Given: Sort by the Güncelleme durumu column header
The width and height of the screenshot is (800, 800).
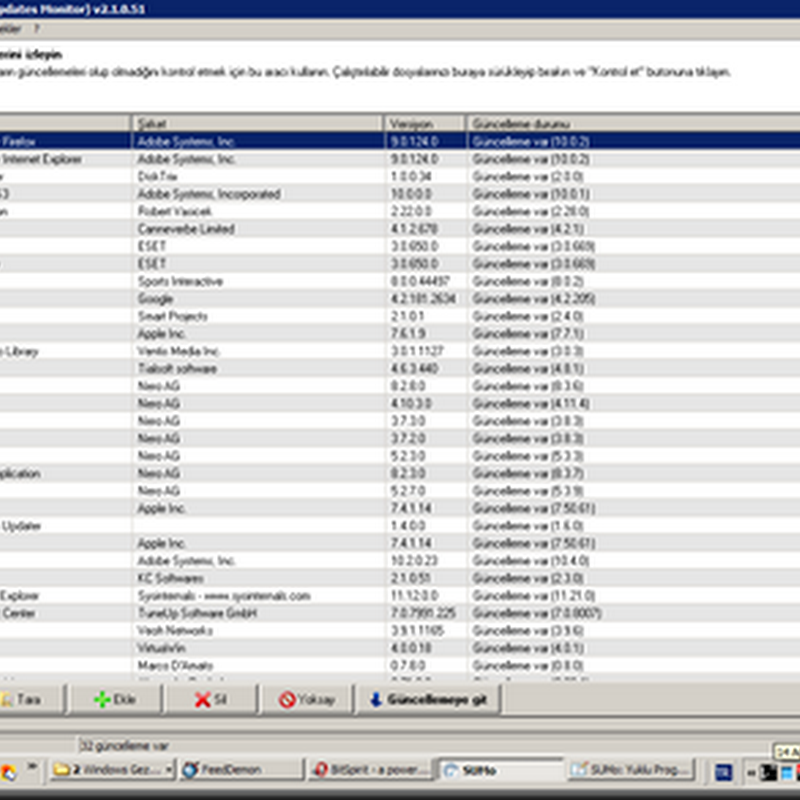Looking at the screenshot, I should [633, 123].
